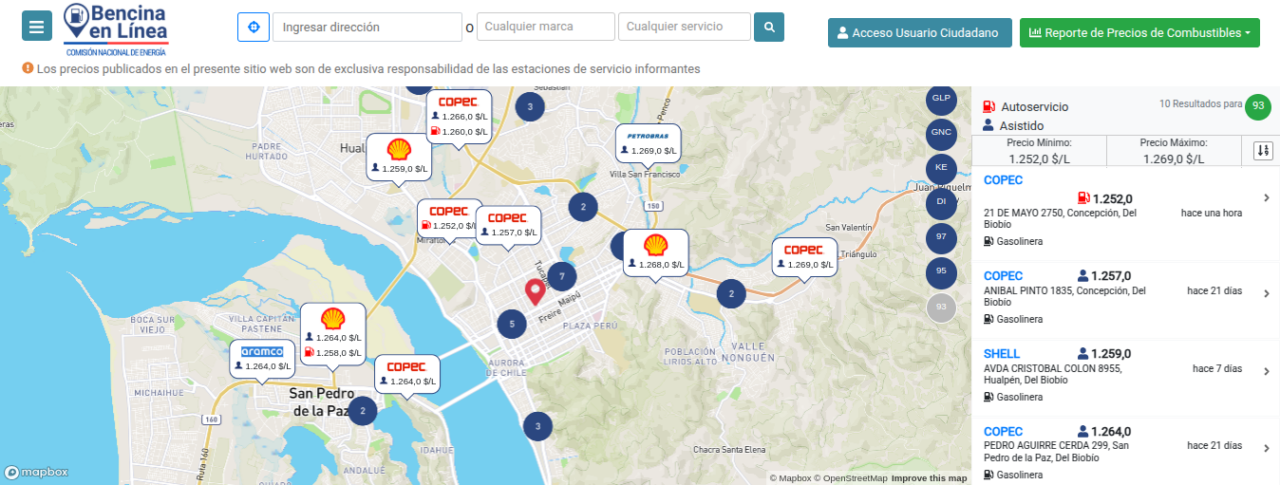Open Reporte de Precios de Combustibles dropdown
Image resolution: width=1280 pixels, height=485 pixels.
[1140, 33]
